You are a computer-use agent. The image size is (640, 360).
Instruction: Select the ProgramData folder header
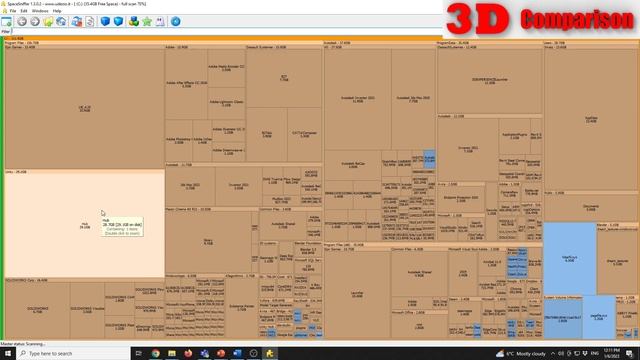(489, 43)
